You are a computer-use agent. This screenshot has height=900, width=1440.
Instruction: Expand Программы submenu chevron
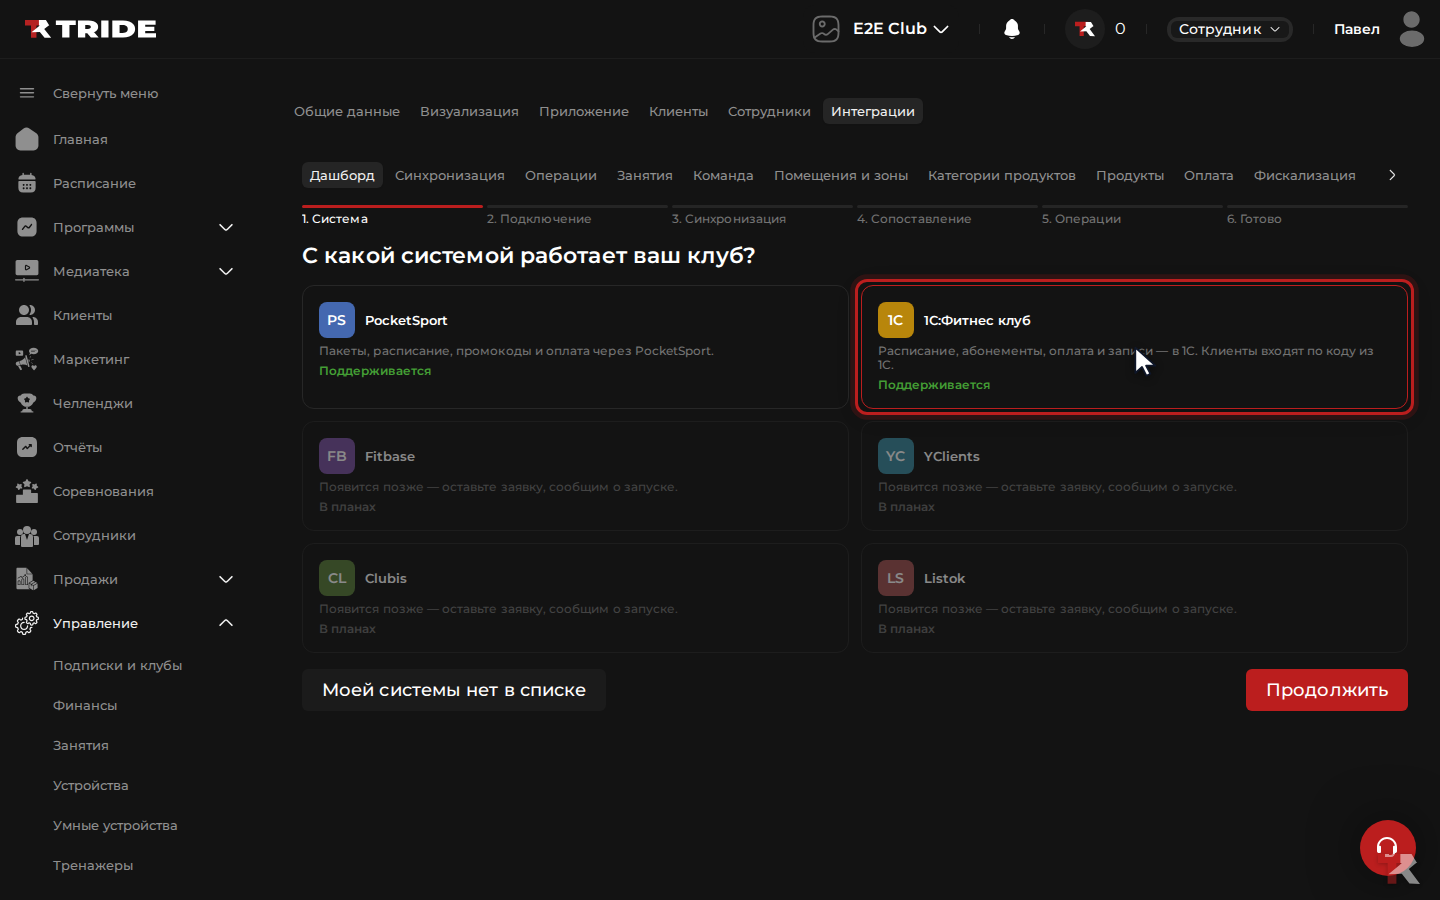point(226,227)
